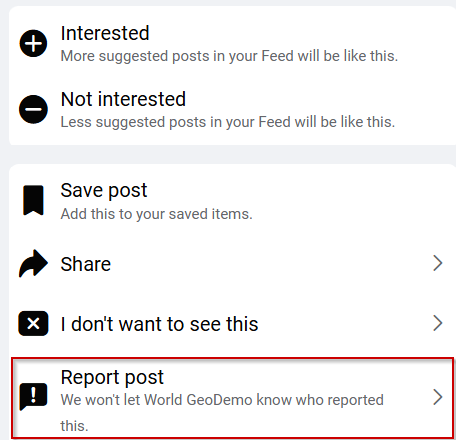Expand the Report post chevron arrow
This screenshot has height=440, width=456.
[437, 397]
